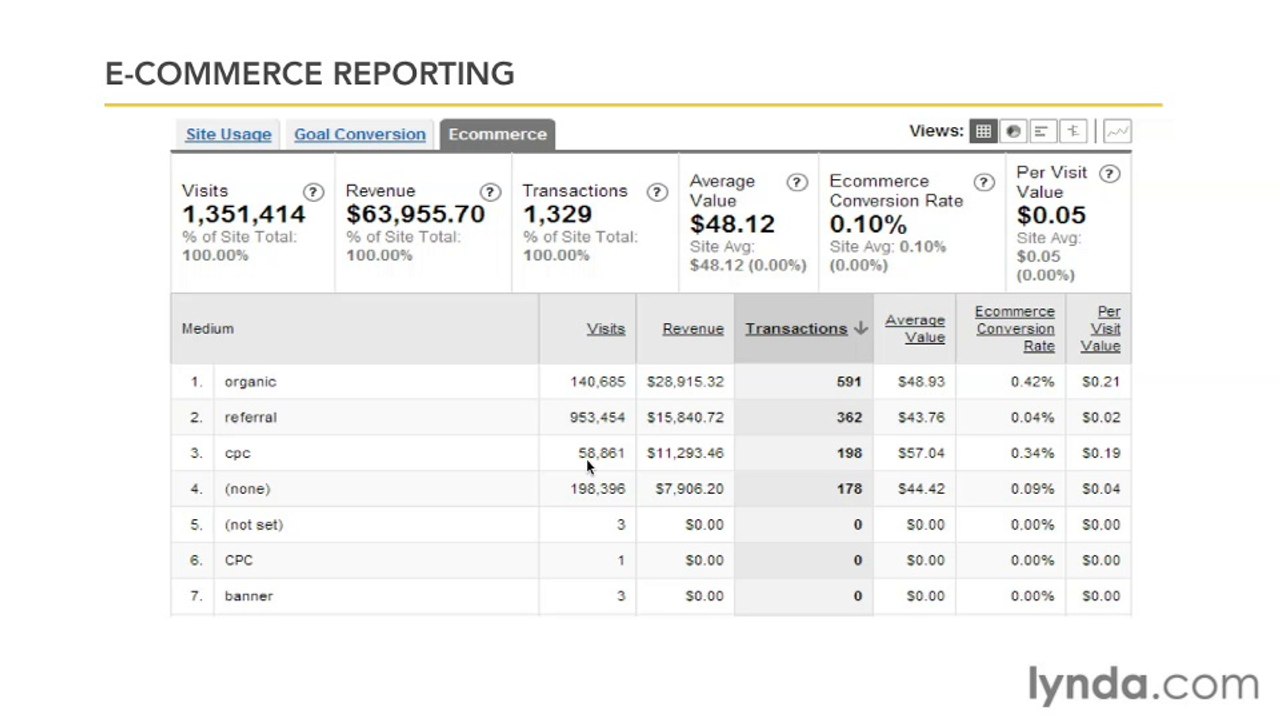Sort by Per Visit Value header
Viewport: 1280px width, 720px height.
click(x=1100, y=329)
